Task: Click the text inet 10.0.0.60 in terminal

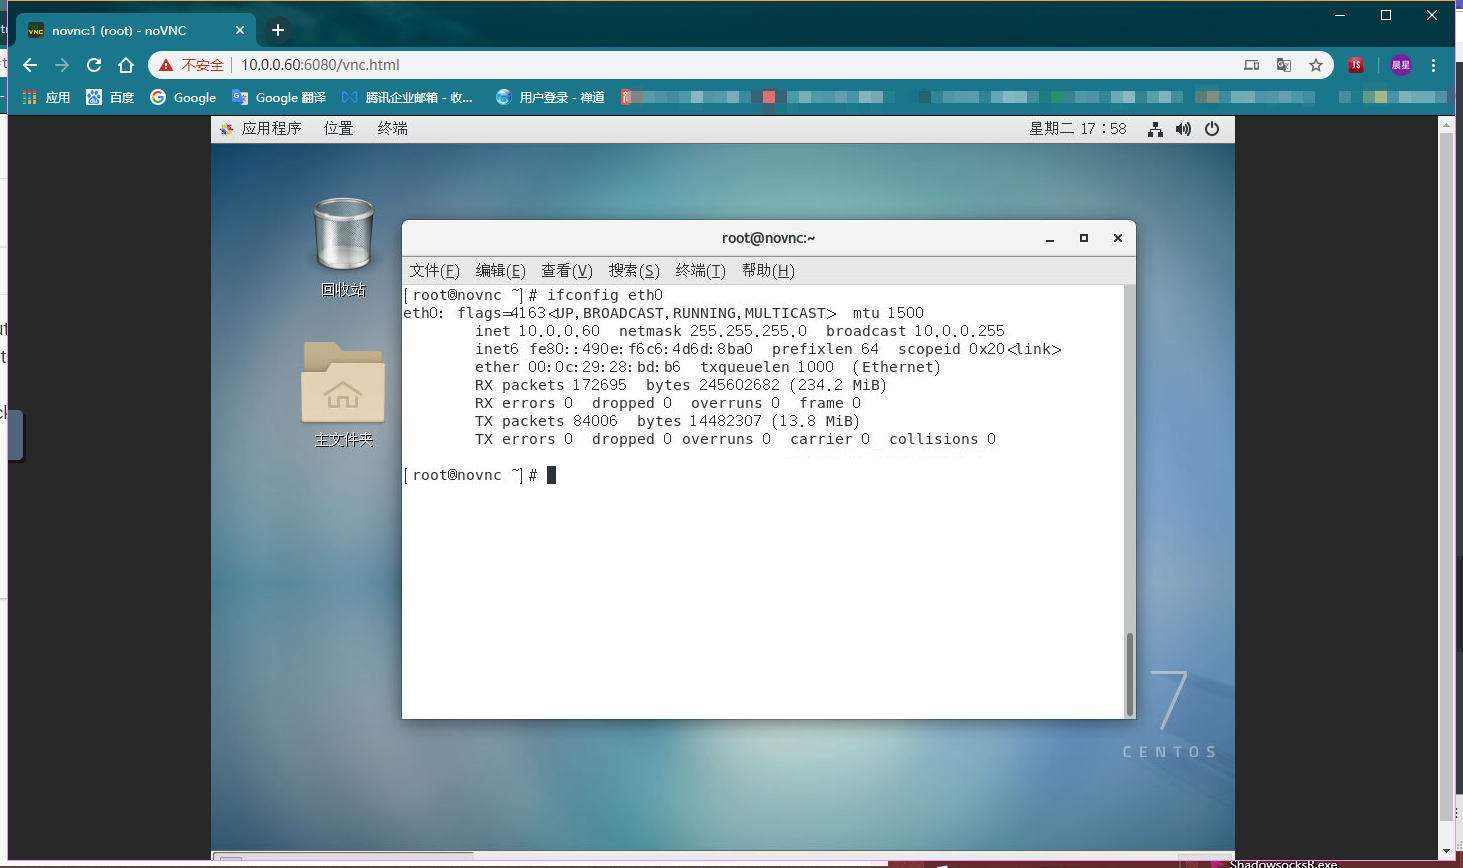Action: pos(538,331)
